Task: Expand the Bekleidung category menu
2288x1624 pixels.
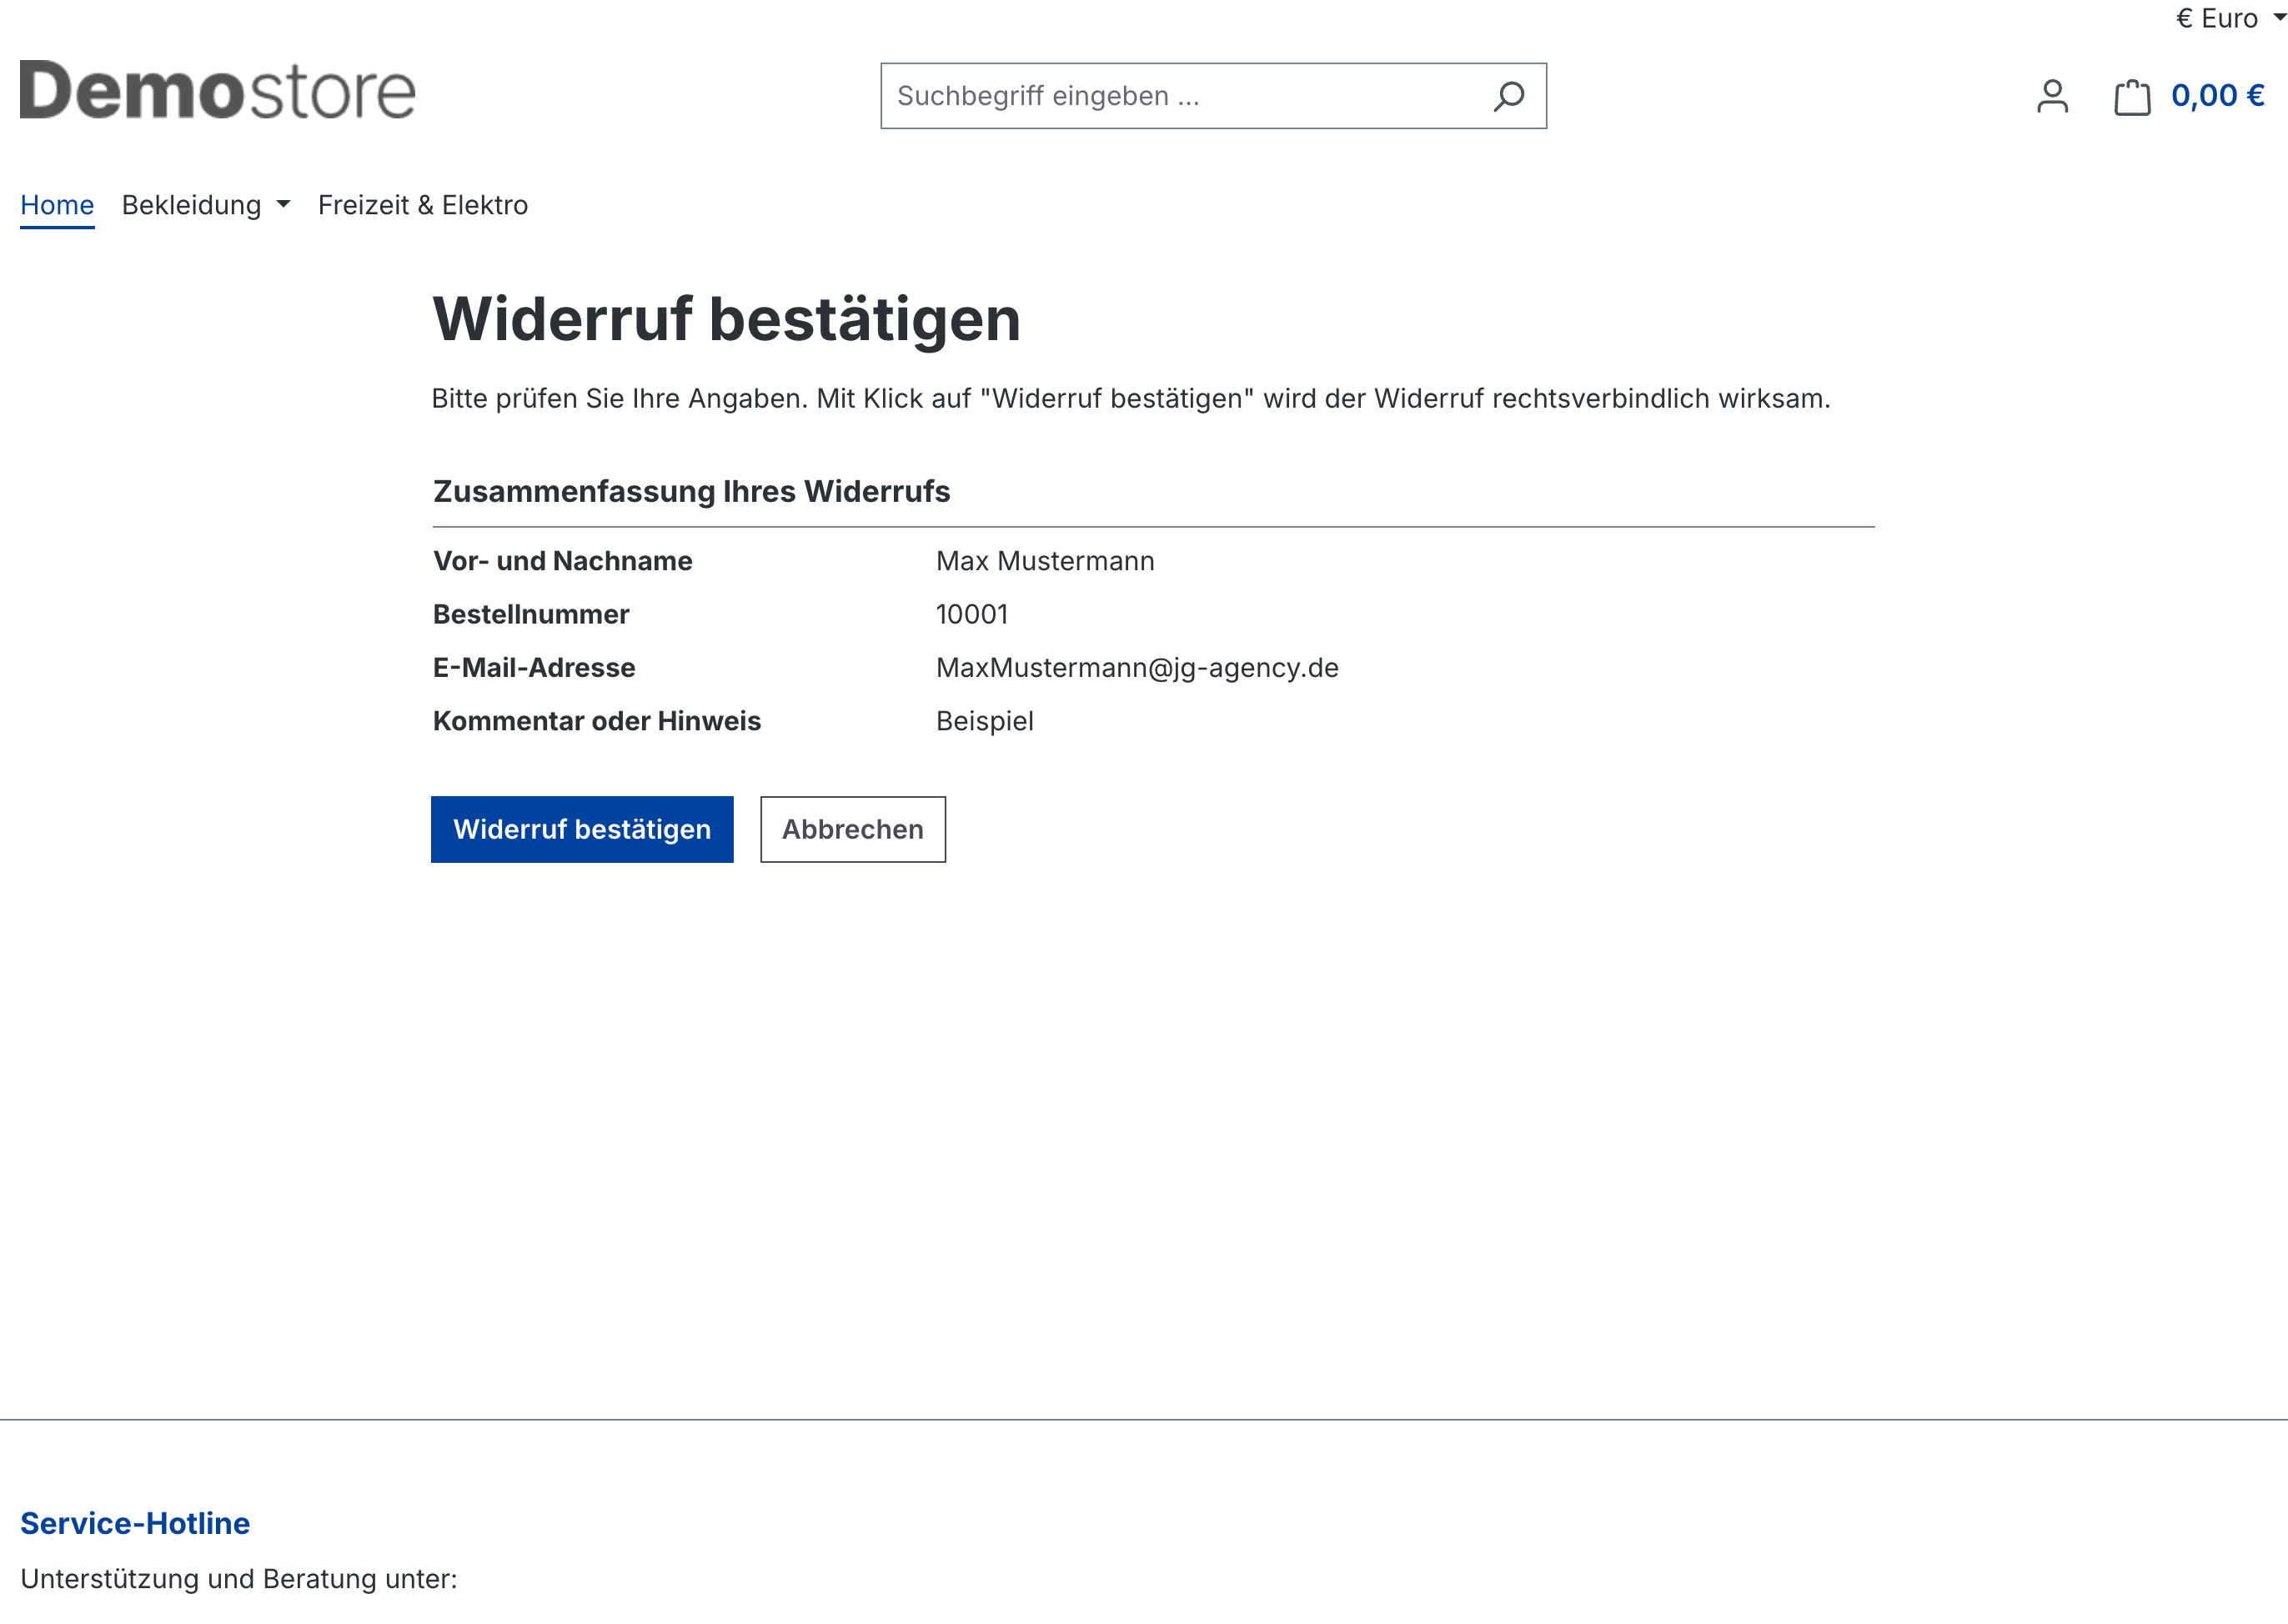Action: click(x=192, y=205)
